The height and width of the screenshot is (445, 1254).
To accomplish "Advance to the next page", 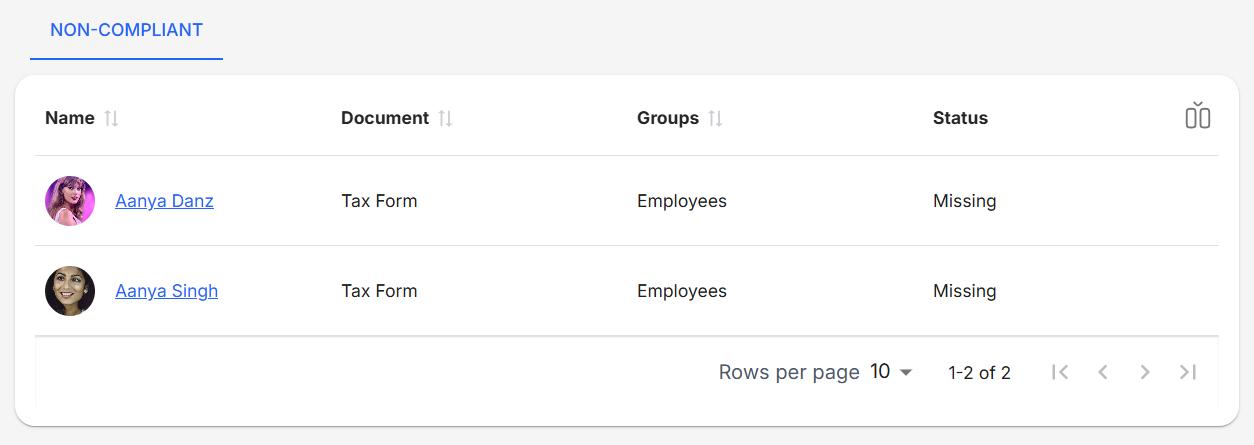I will pyautogui.click(x=1145, y=372).
